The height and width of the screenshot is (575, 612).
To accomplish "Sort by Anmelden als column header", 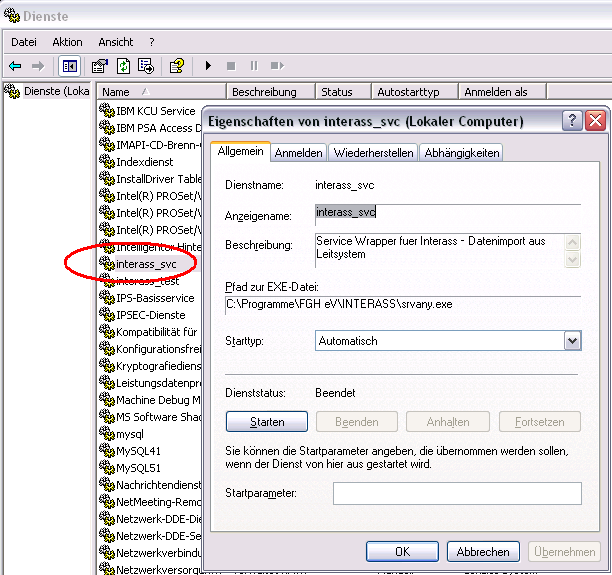I will click(502, 92).
